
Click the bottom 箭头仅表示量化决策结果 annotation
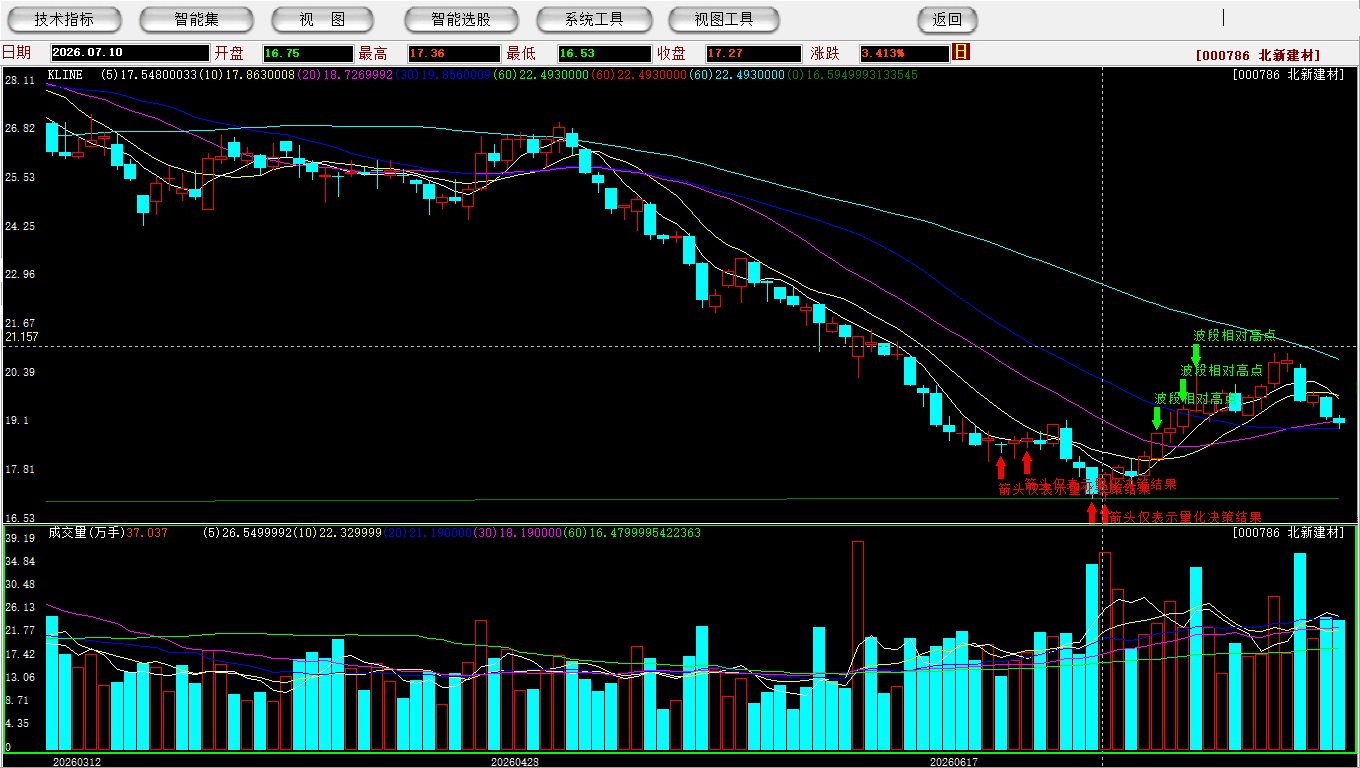tap(1185, 517)
